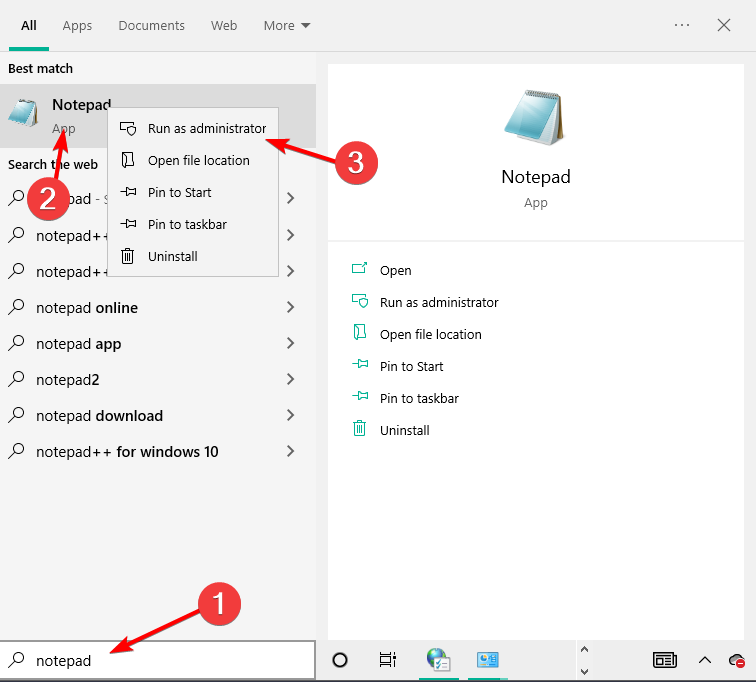Click the Notepad app icon in best match
This screenshot has width=756, height=682.
tap(23, 112)
